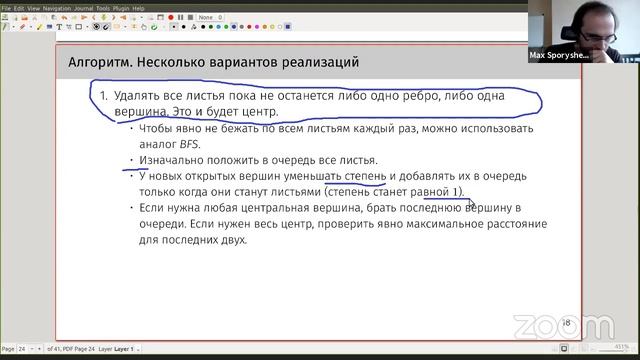
Task: Click the green refresh-shaped tool icon
Action: 154,27
